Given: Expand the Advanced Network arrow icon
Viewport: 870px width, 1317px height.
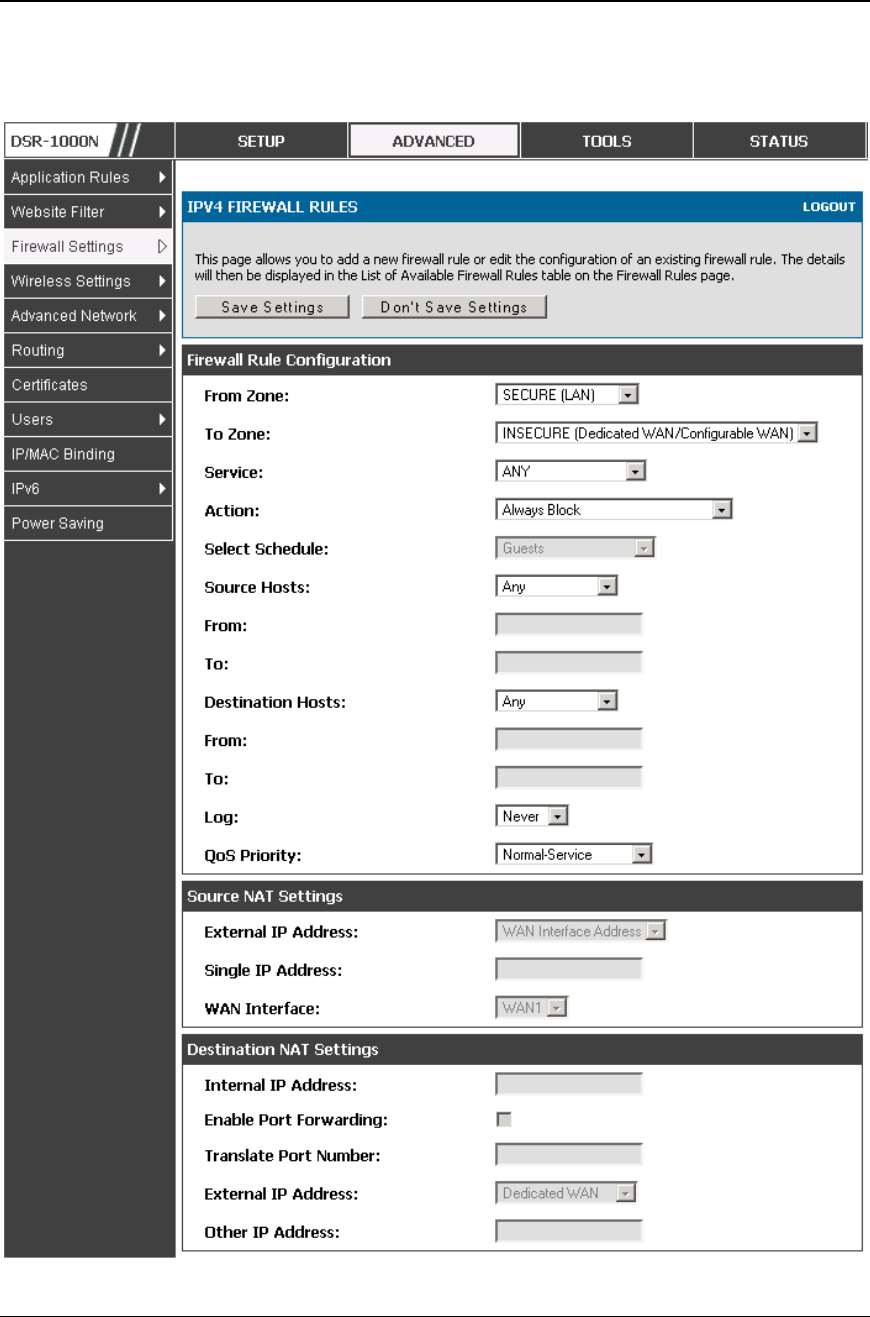Looking at the screenshot, I should click(x=162, y=316).
